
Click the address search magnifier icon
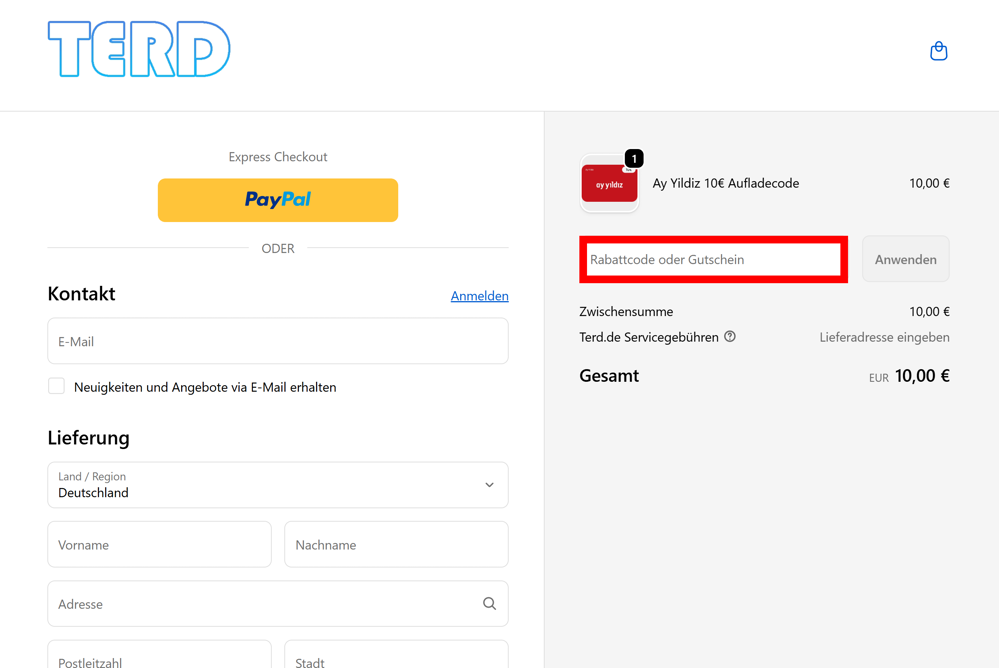(489, 603)
